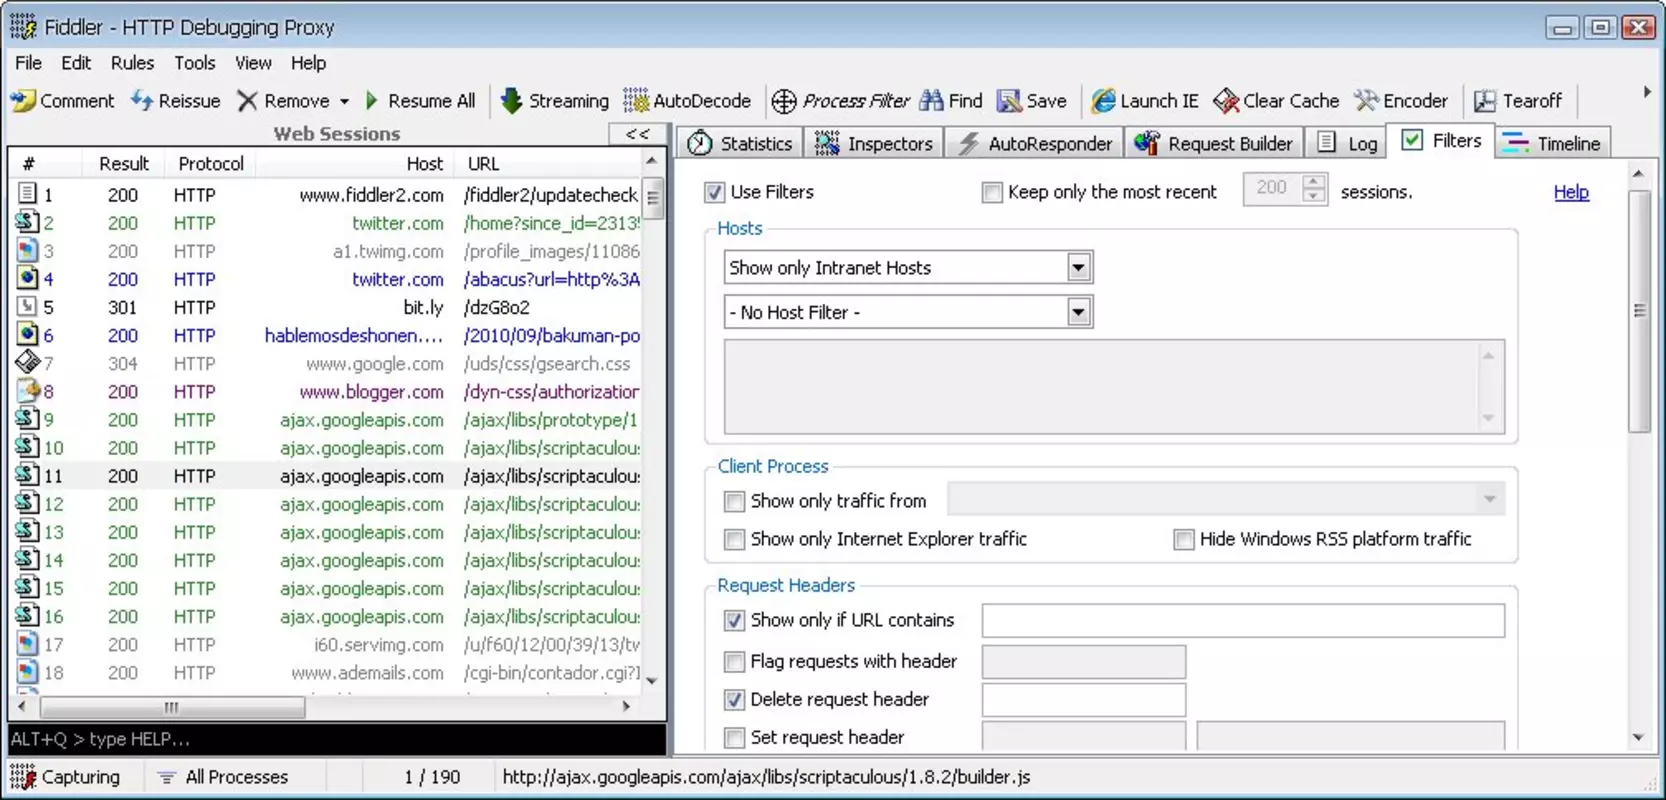The width and height of the screenshot is (1666, 800).
Task: Click the Resume All play icon
Action: click(x=372, y=101)
